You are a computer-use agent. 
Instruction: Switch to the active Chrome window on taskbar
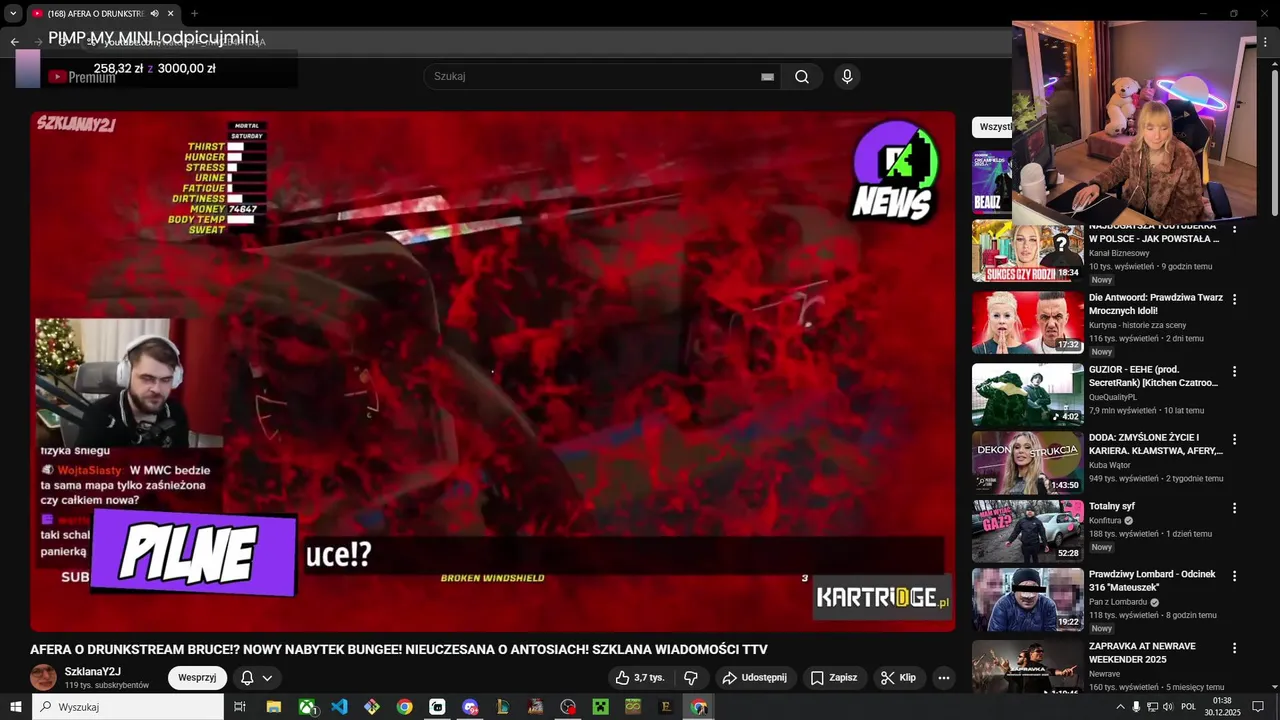(699, 707)
